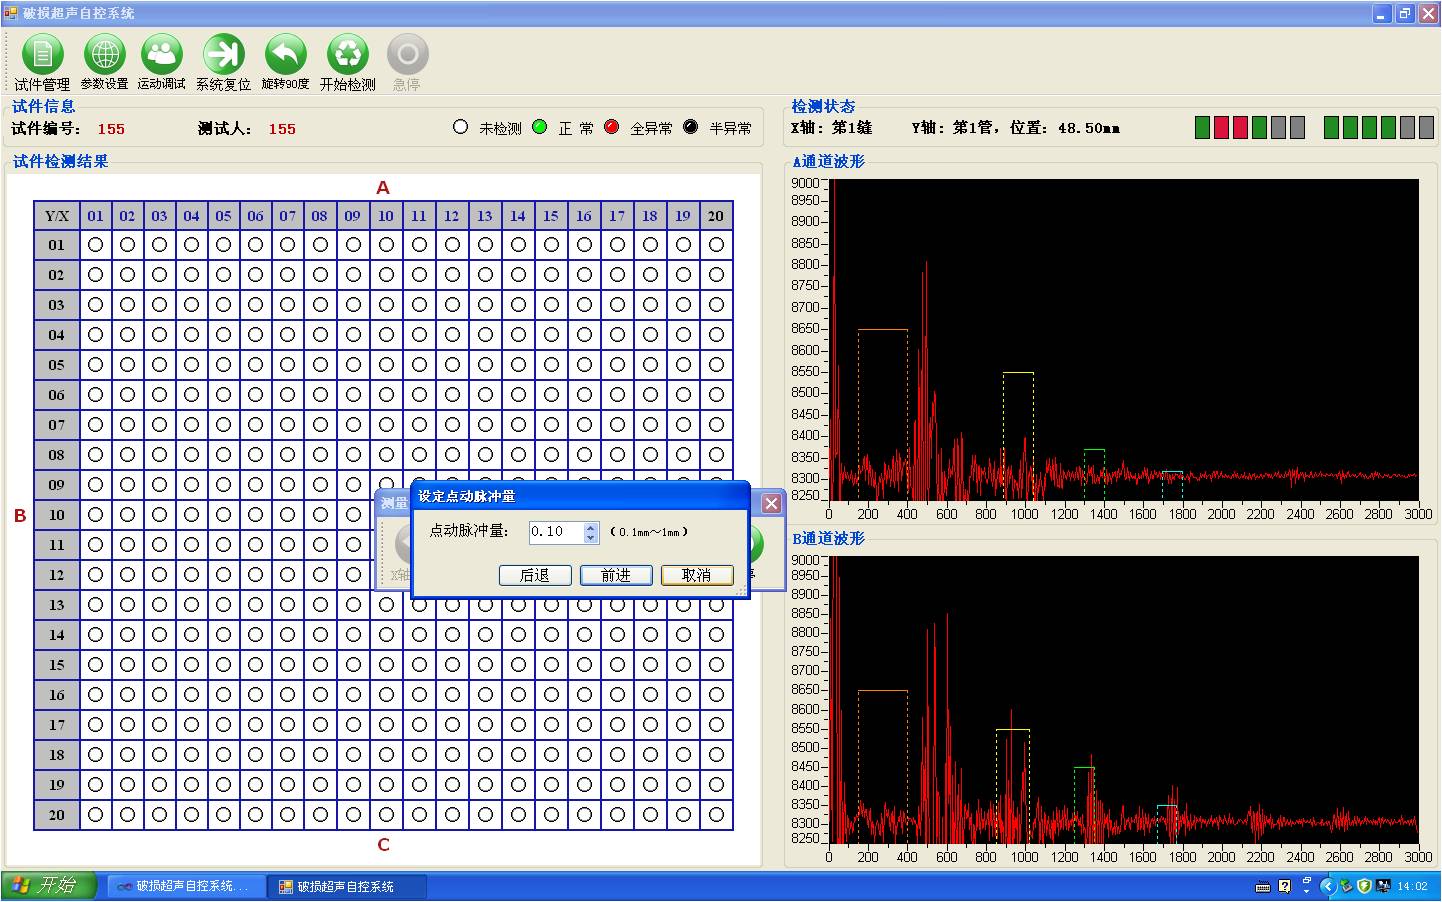Viewport: 1442px width, 902px height.
Task: Cancel the pulse dialog with 取消
Action: pos(697,575)
